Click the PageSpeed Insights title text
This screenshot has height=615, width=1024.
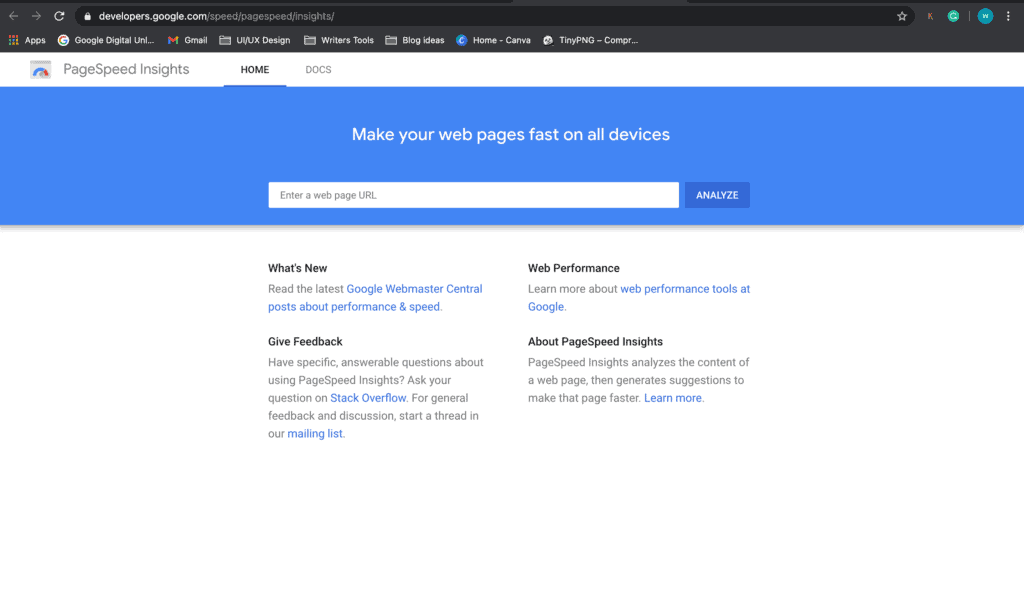(x=126, y=69)
